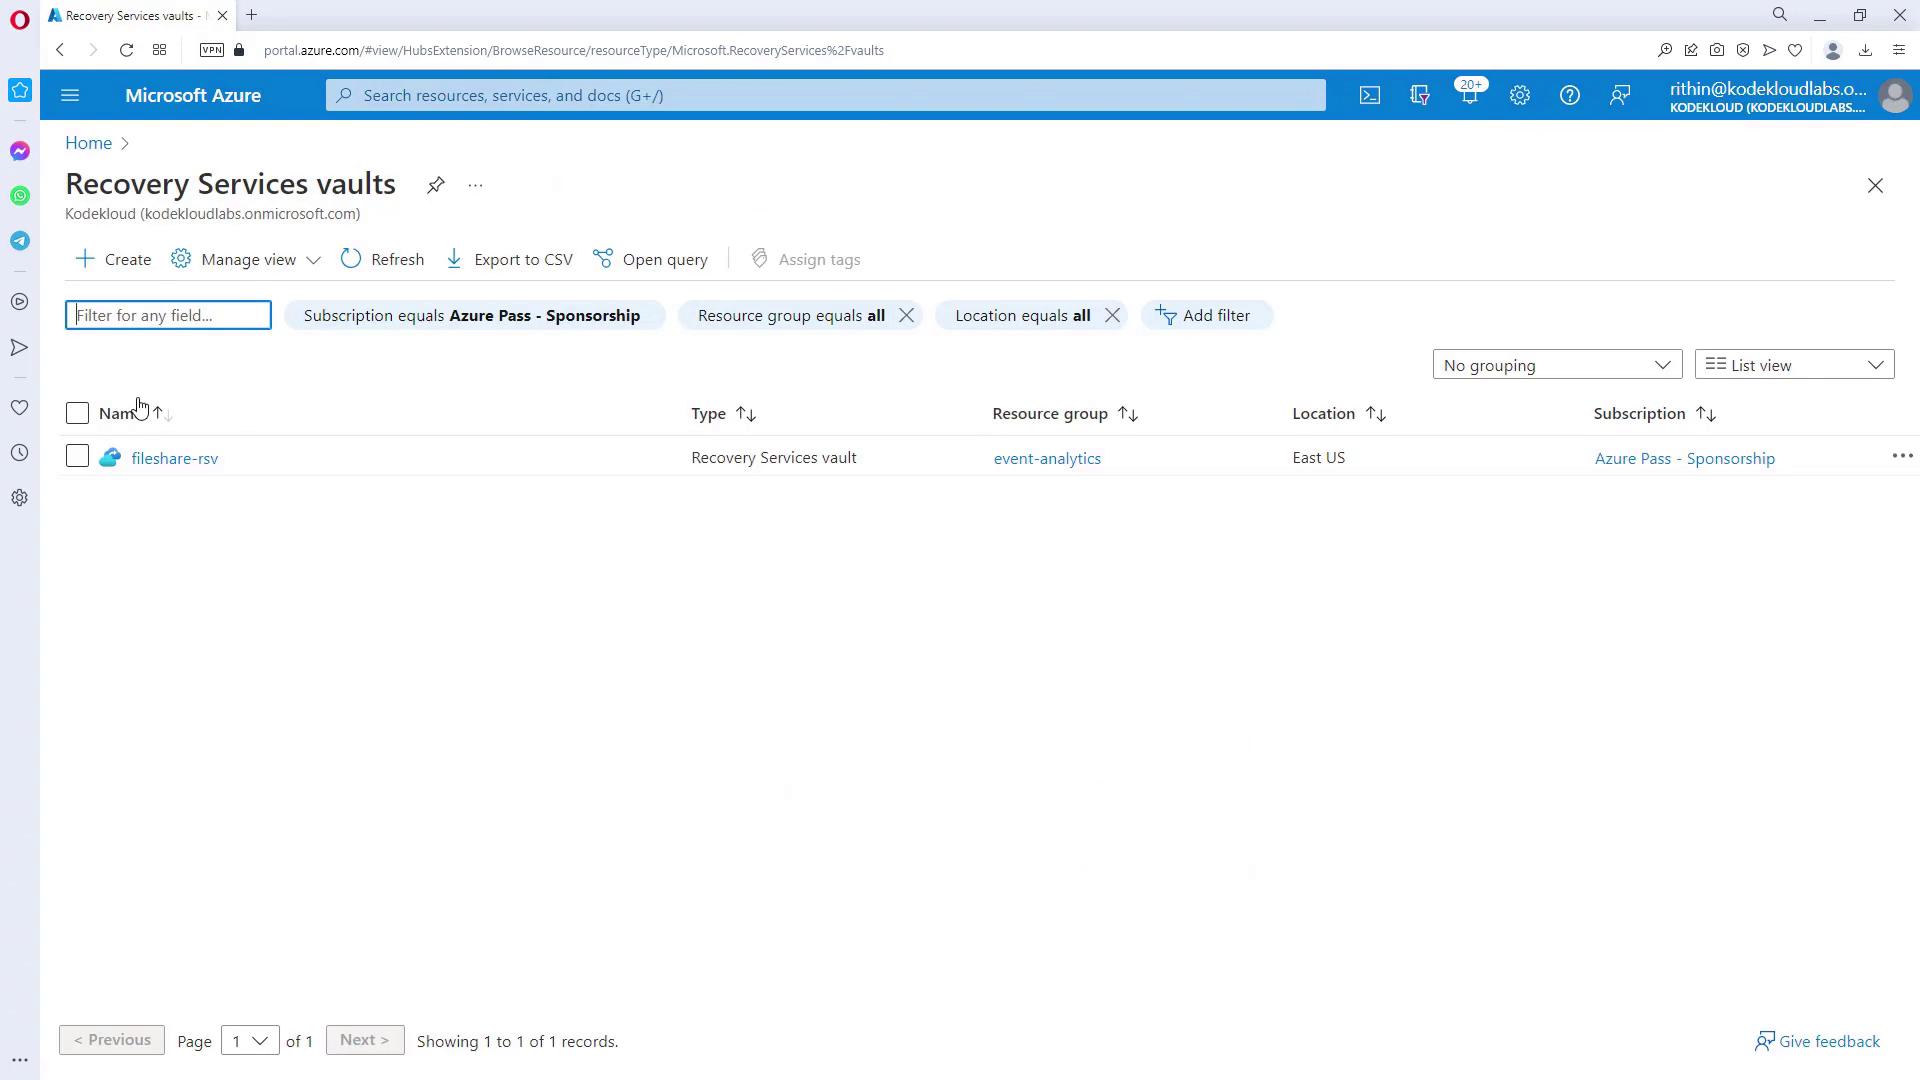Remove the Resource group equals all filter

coord(906,315)
